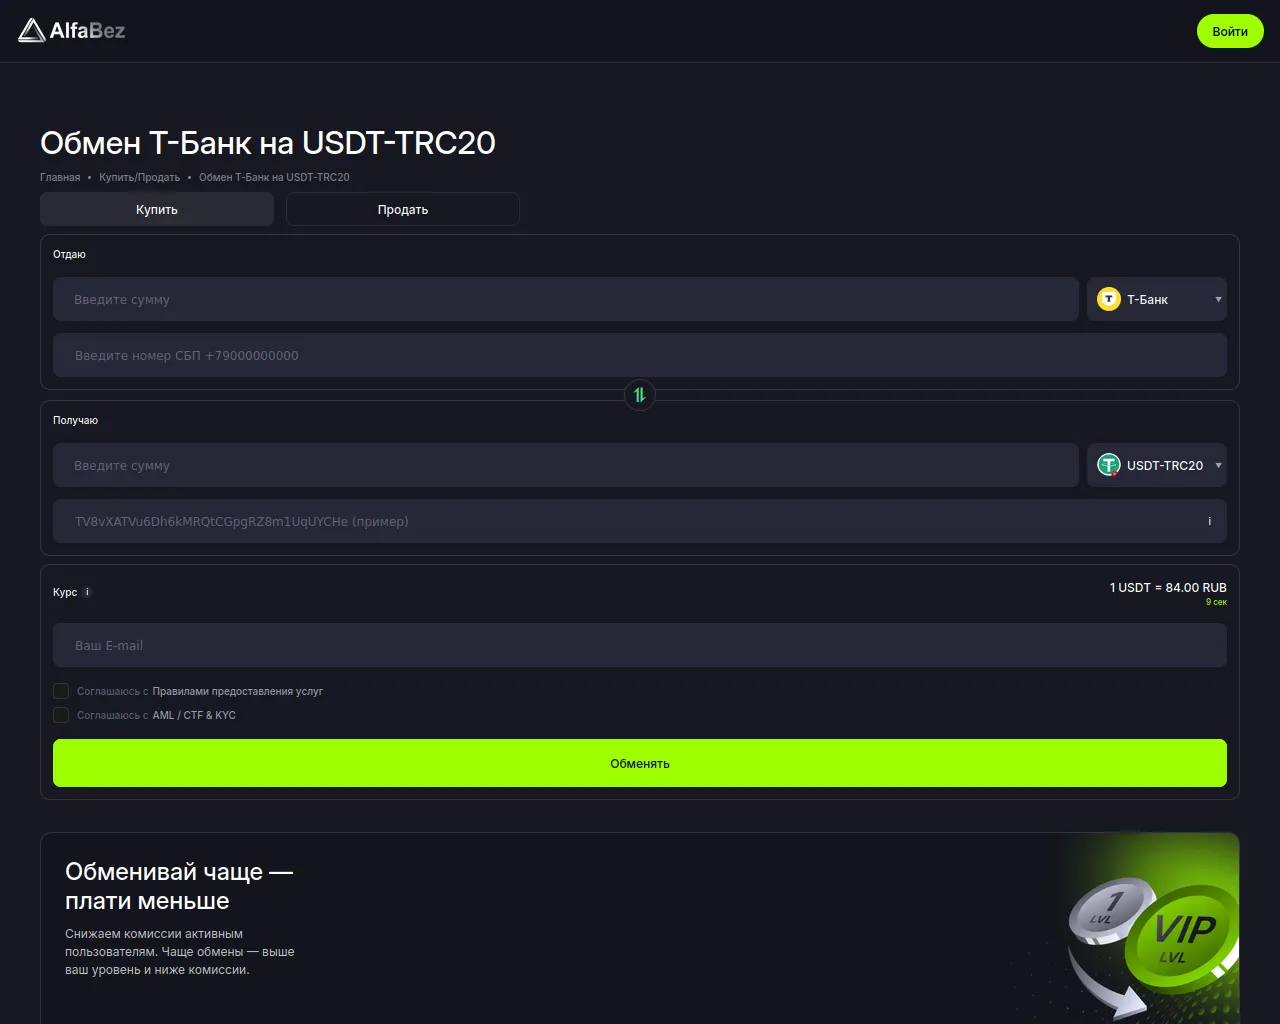Show info tooltip next to Курс
The image size is (1280, 1024).
tap(87, 592)
